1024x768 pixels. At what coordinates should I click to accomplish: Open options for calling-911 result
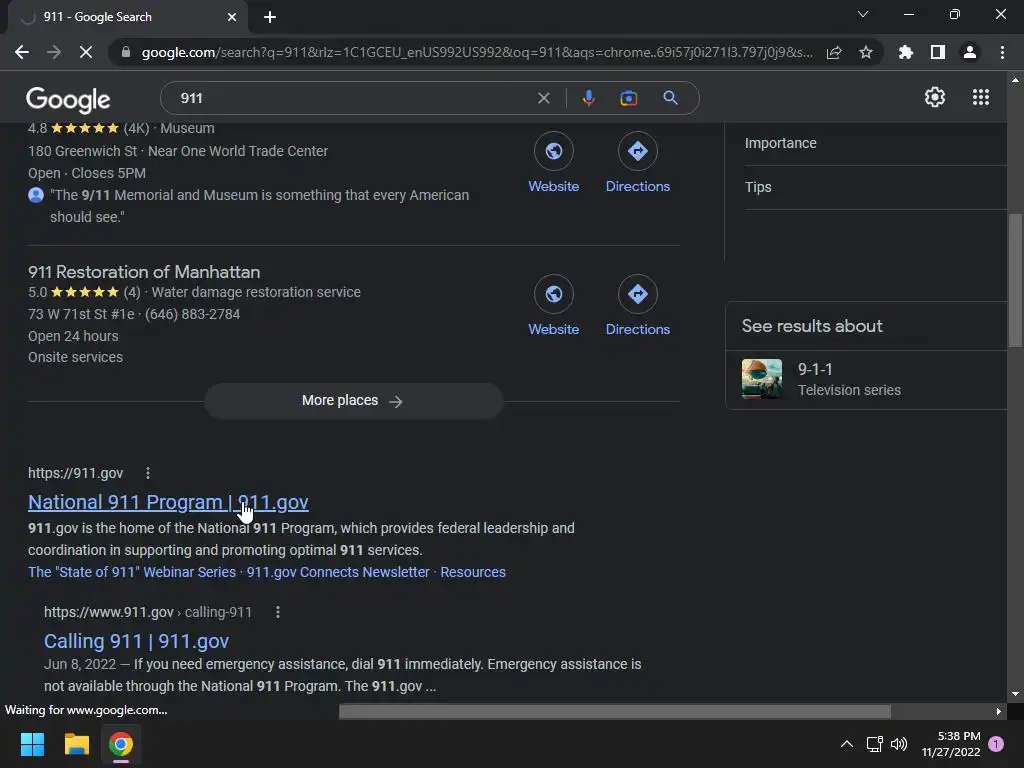[278, 612]
